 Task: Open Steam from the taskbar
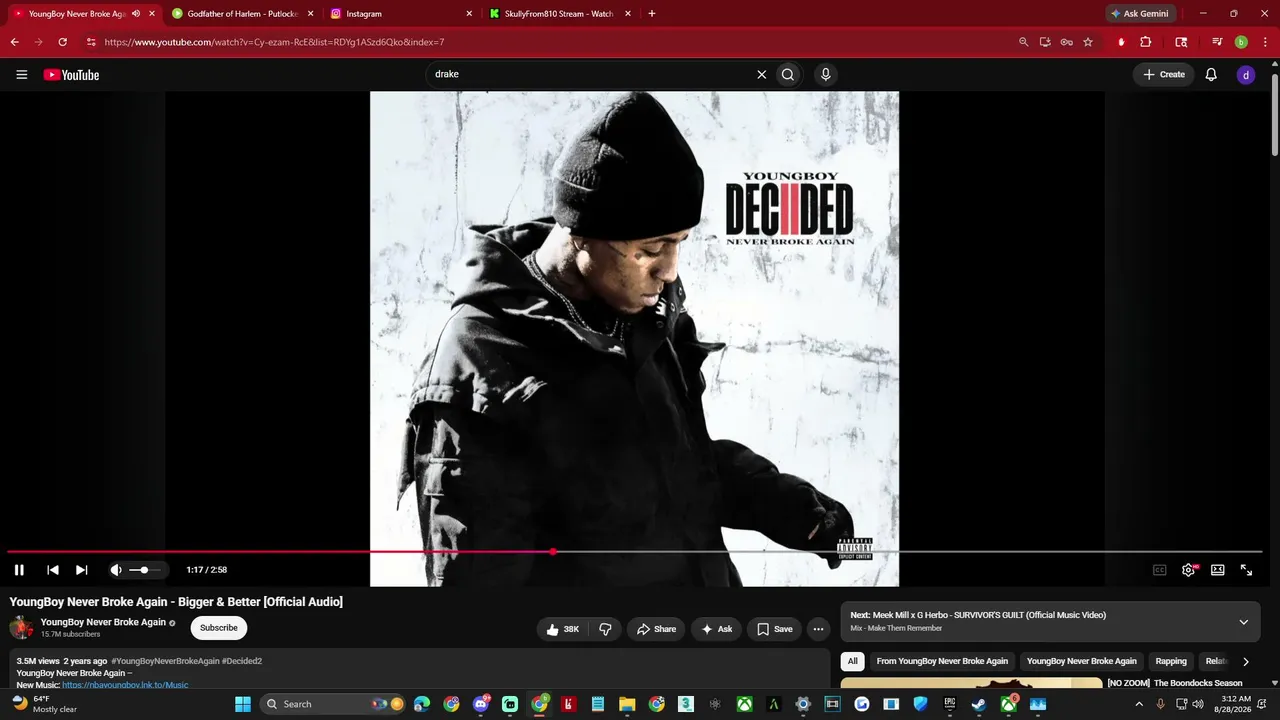pyautogui.click(x=979, y=704)
